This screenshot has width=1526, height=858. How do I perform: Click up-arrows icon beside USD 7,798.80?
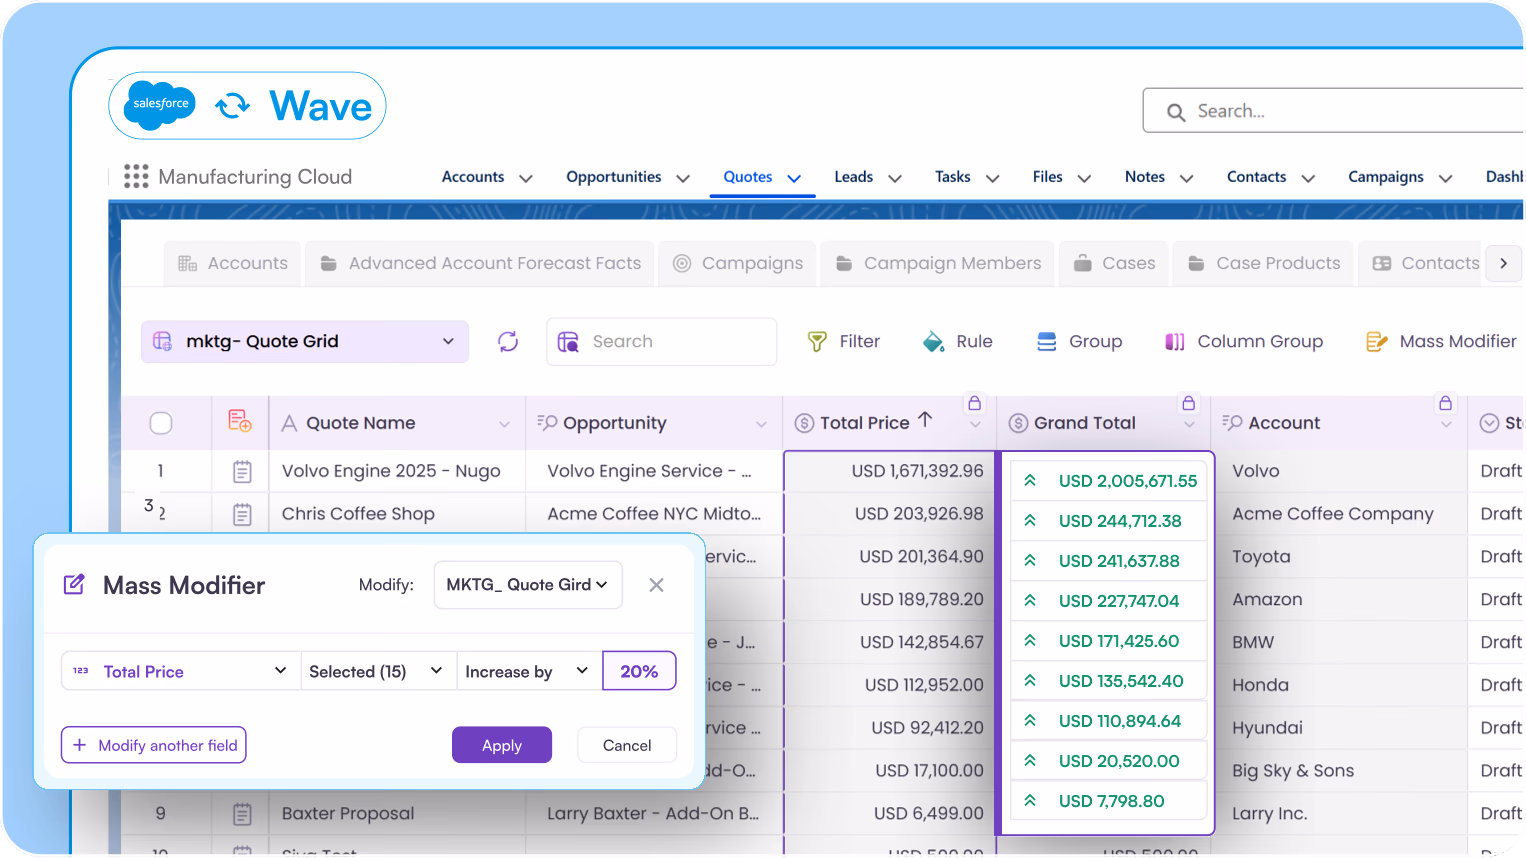[1030, 801]
